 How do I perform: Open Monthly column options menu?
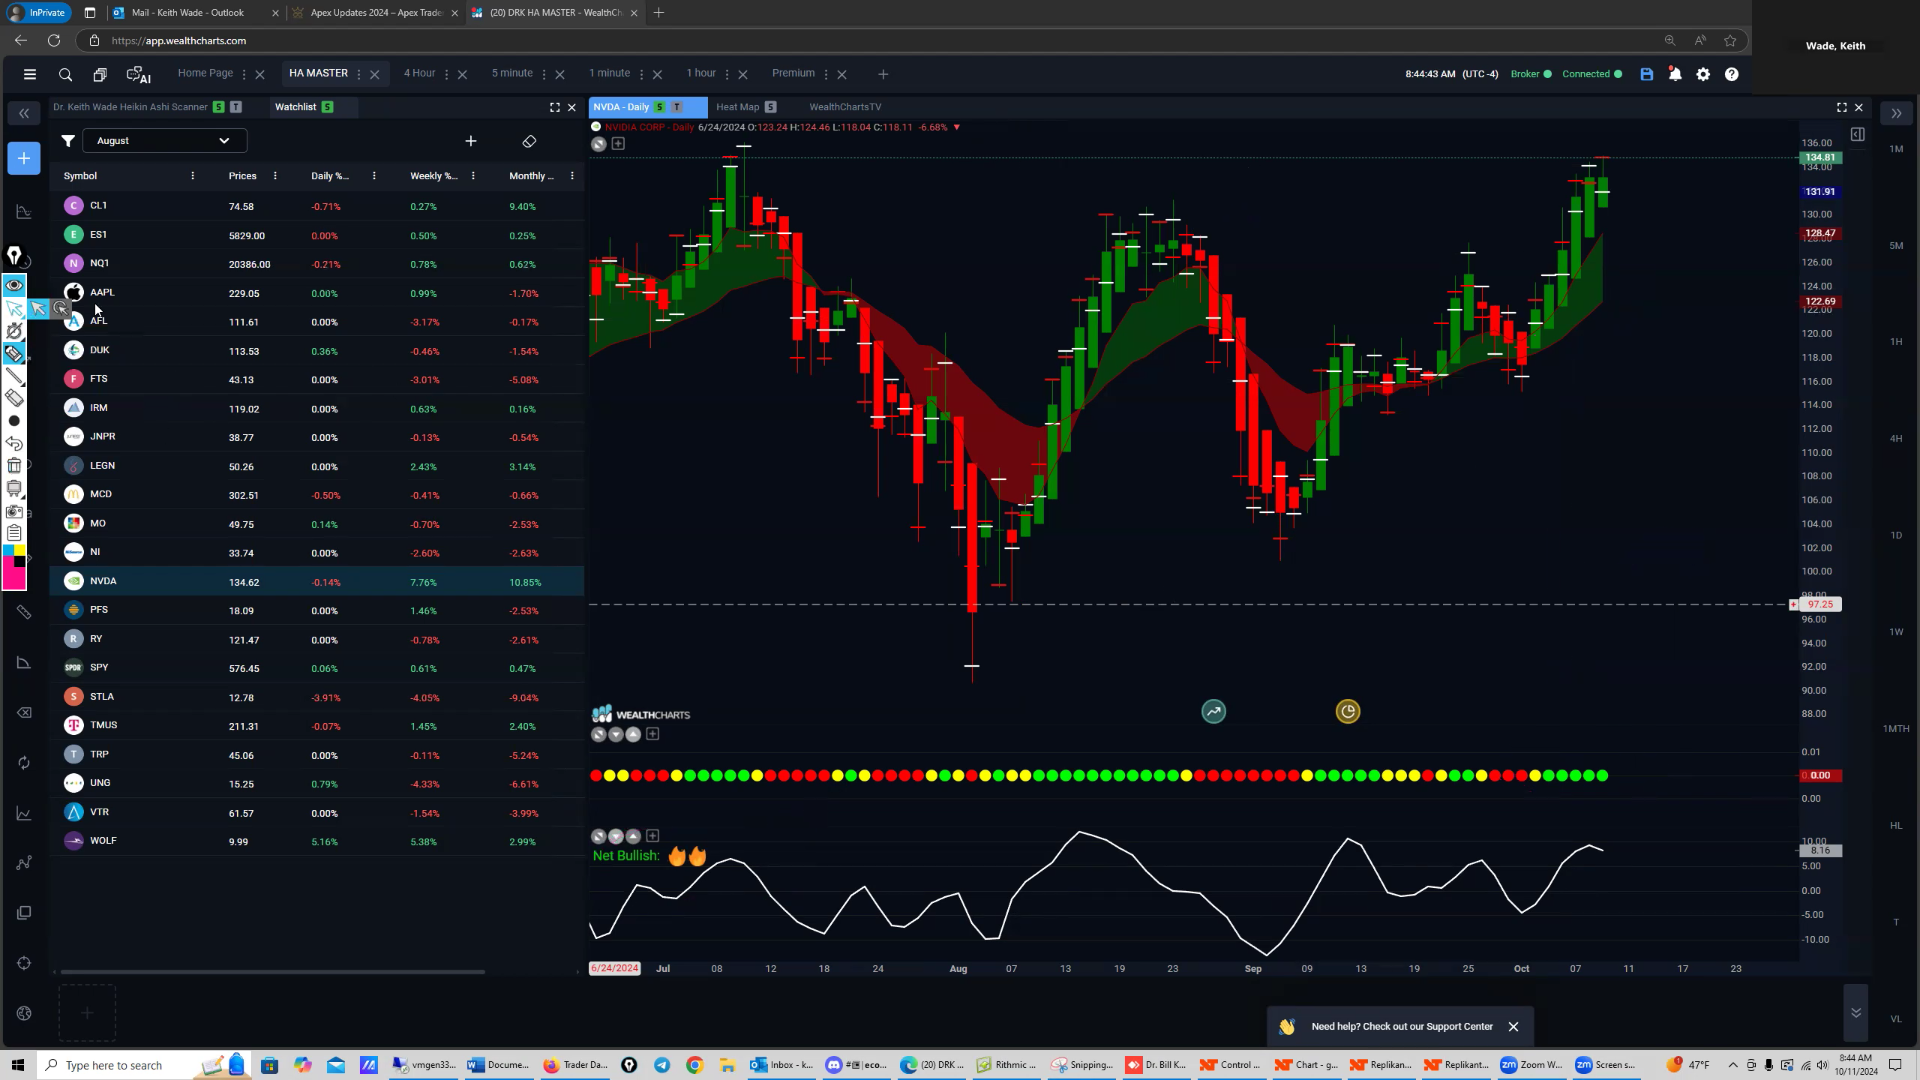tap(572, 176)
